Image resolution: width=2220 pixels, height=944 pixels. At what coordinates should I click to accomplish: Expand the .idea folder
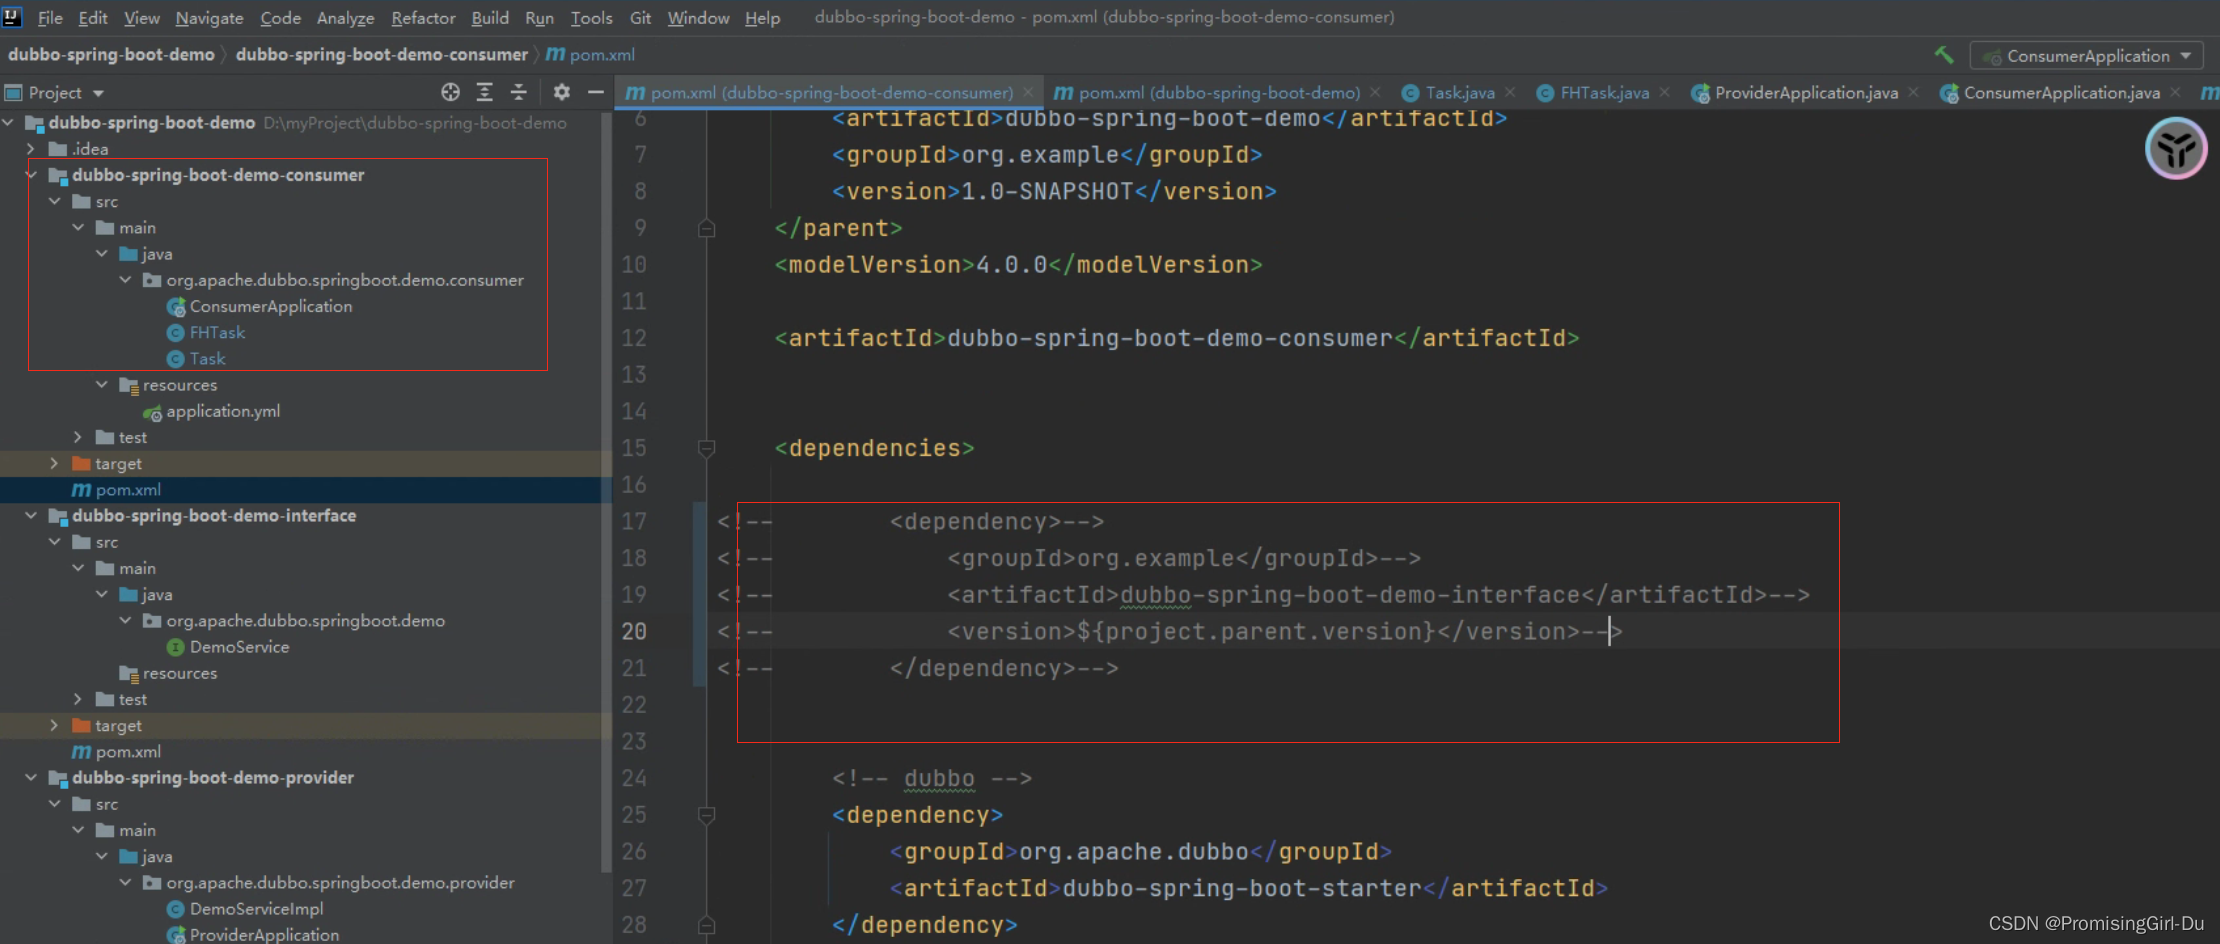pyautogui.click(x=31, y=149)
